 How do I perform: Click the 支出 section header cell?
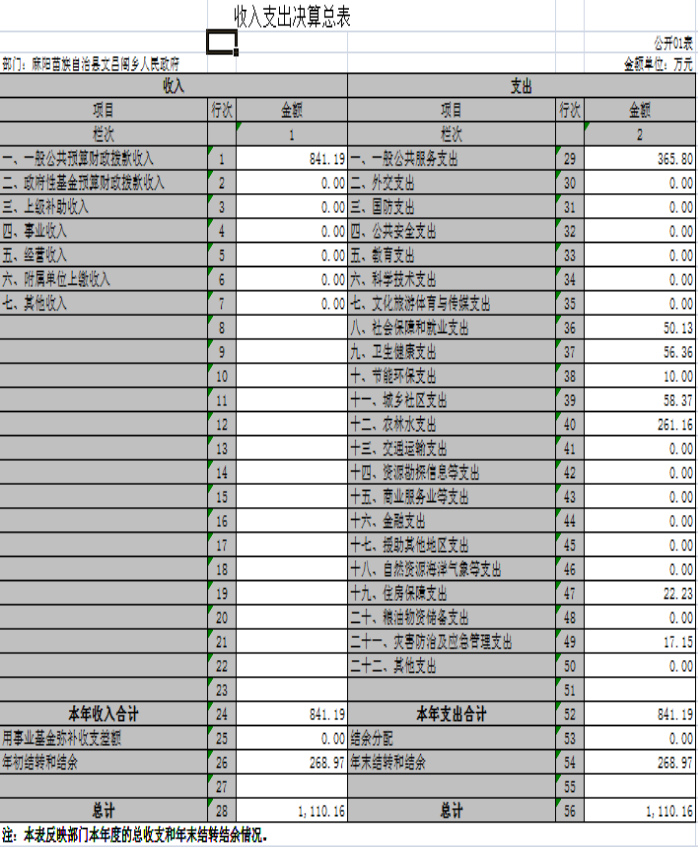pos(521,87)
